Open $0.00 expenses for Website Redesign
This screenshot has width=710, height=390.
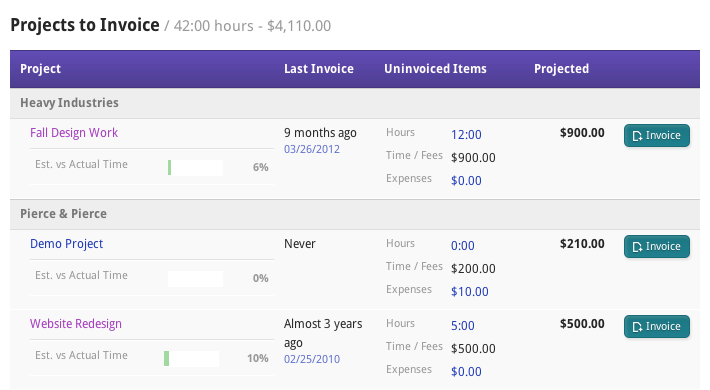466,372
